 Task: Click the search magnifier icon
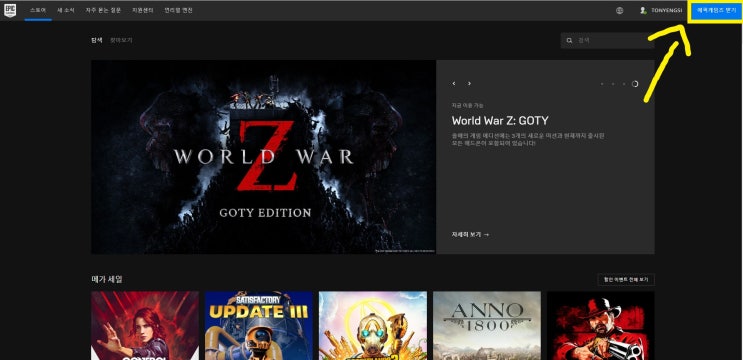[569, 40]
